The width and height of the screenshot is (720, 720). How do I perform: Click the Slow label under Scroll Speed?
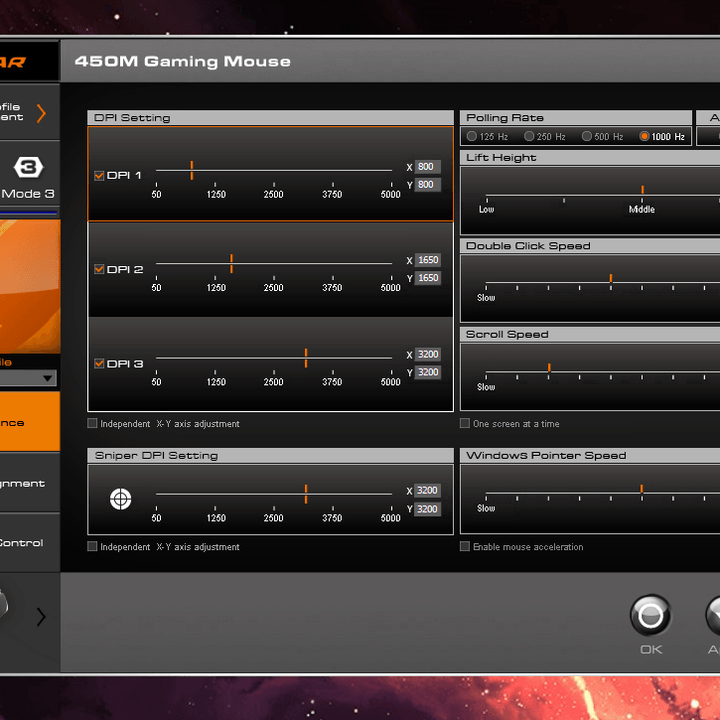pyautogui.click(x=486, y=387)
